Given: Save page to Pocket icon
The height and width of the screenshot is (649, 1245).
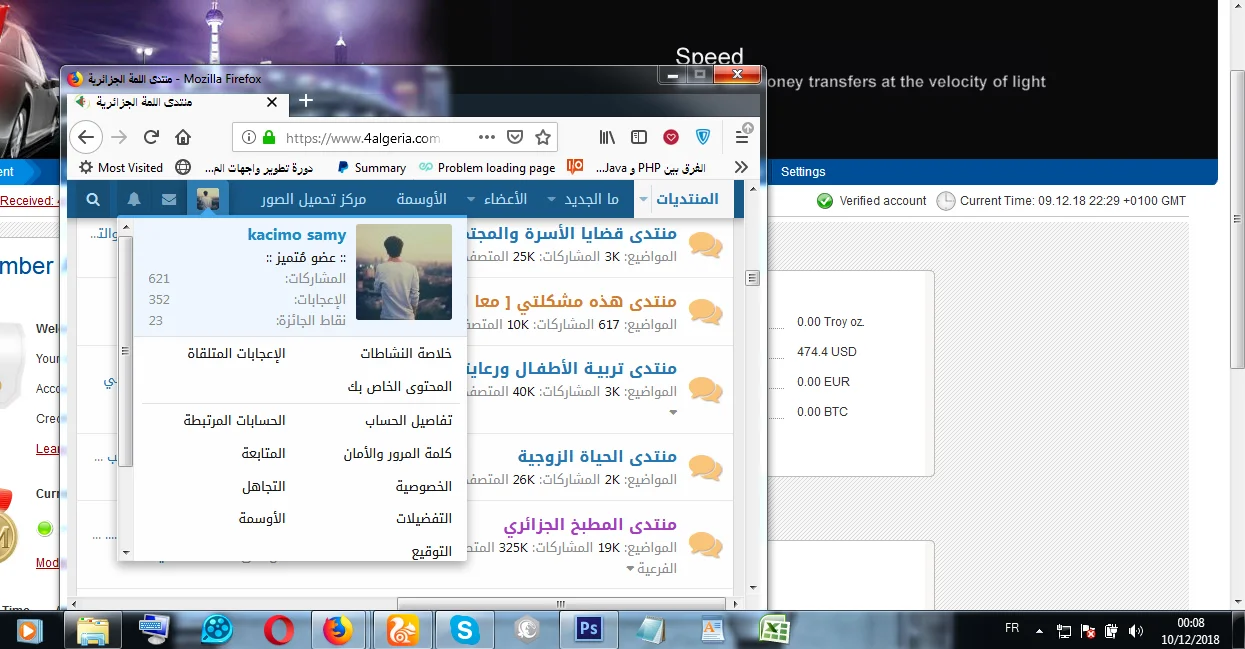Looking at the screenshot, I should point(515,137).
